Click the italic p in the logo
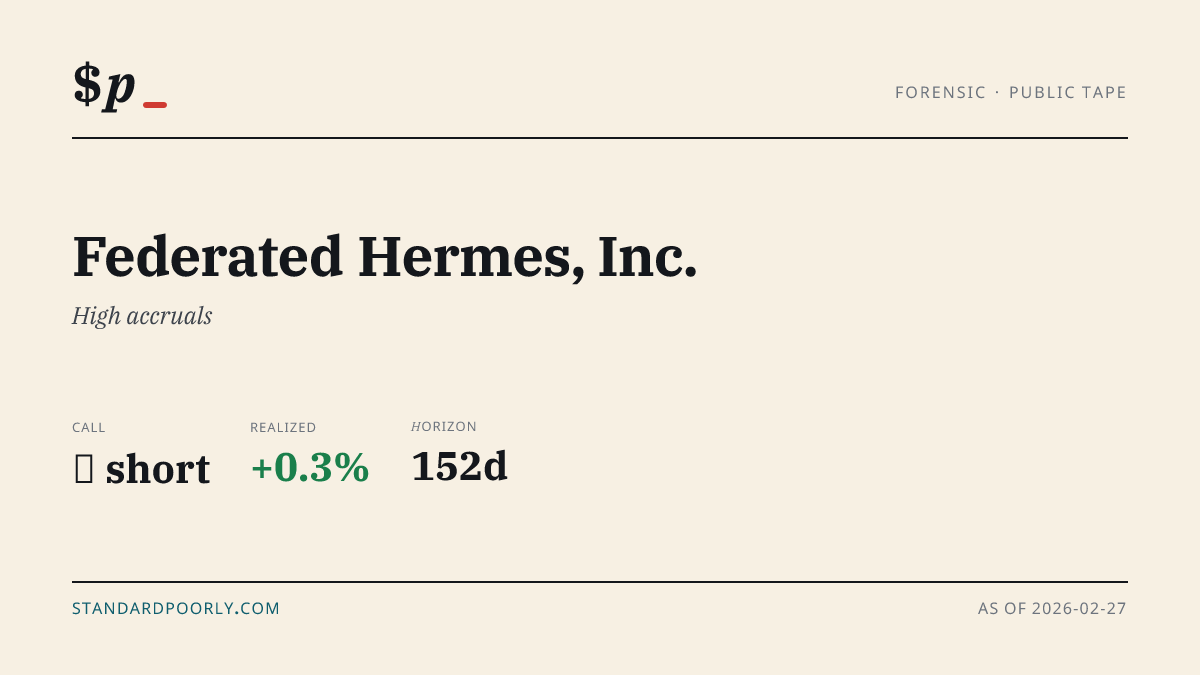 click(120, 89)
